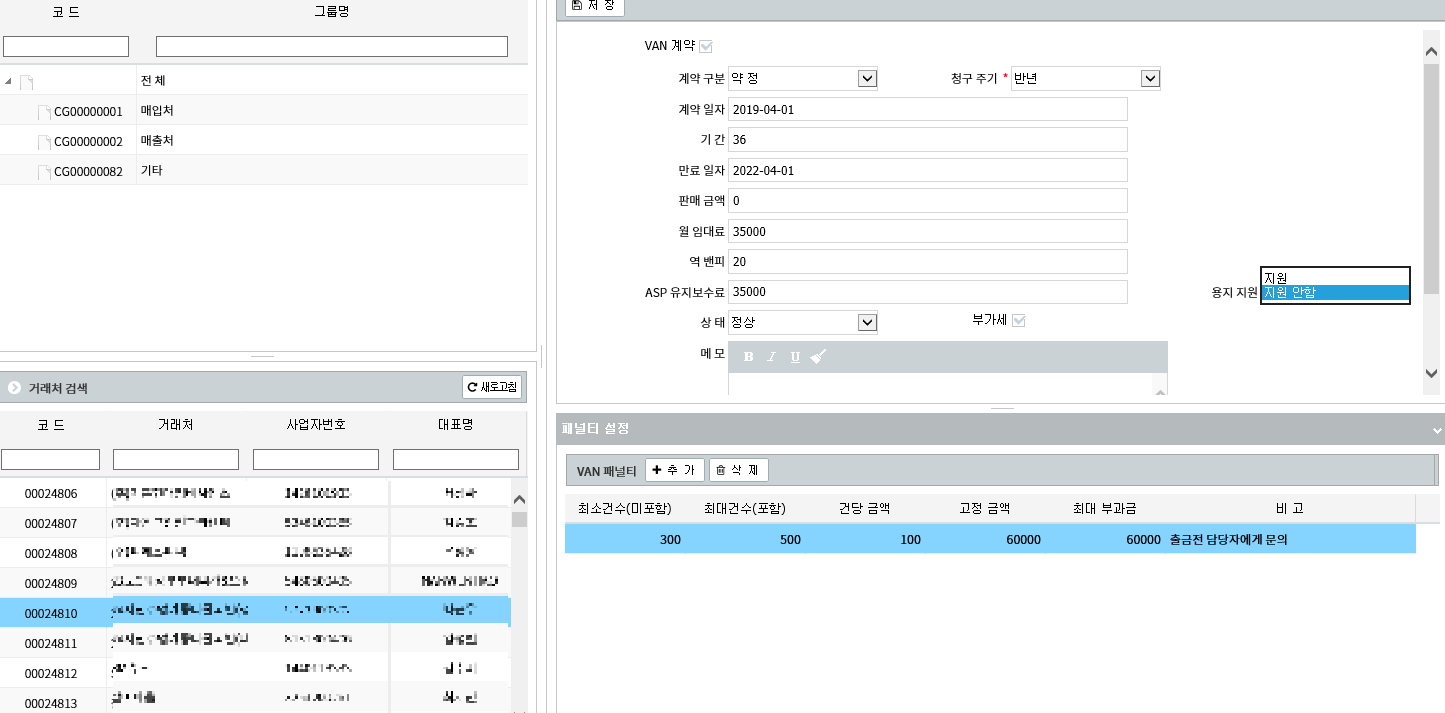Select tree item CG00000002 매출처
1445x713 pixels.
pos(264,140)
